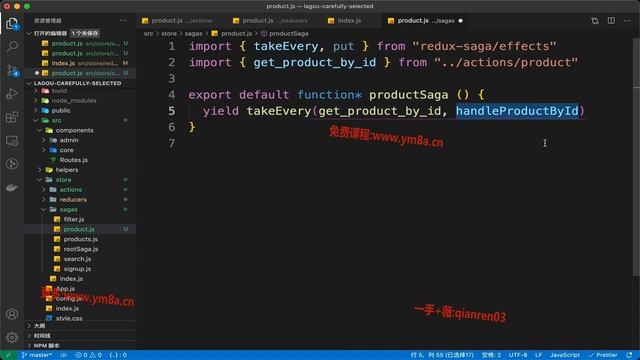The width and height of the screenshot is (640, 360).
Task: Click the sagas breadcrumb segment
Action: (x=193, y=33)
